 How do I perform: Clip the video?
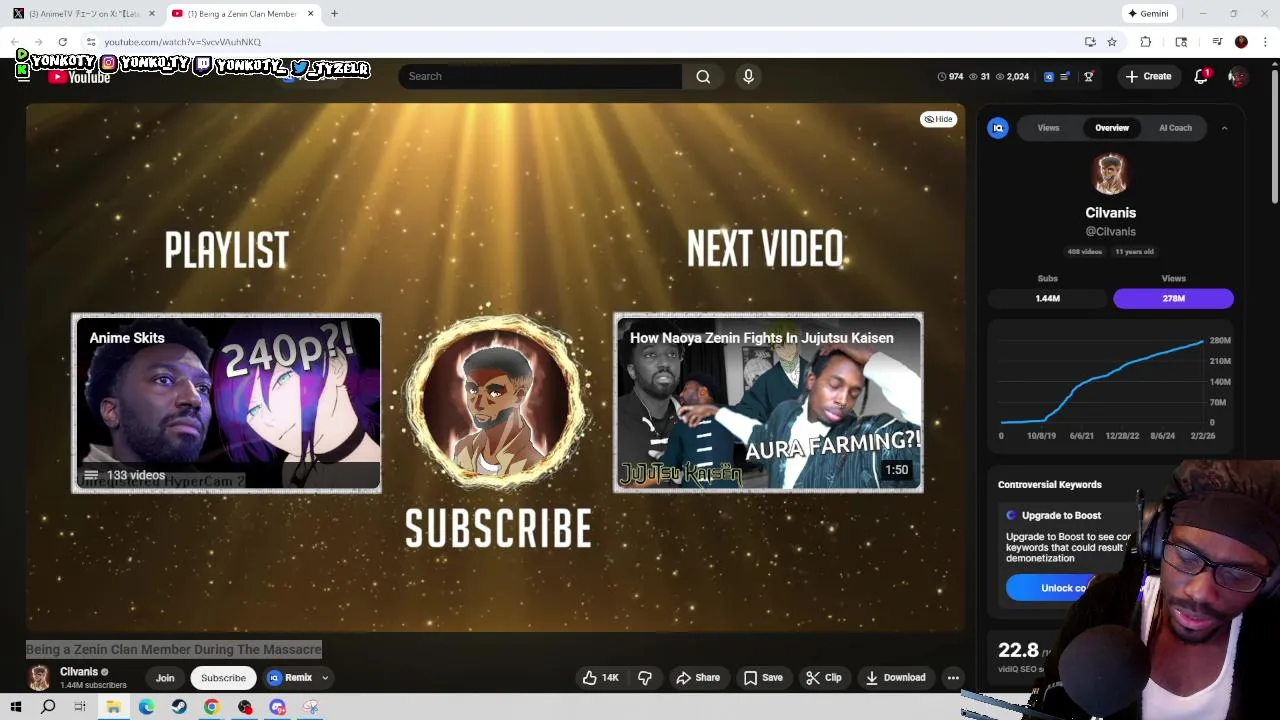point(823,677)
